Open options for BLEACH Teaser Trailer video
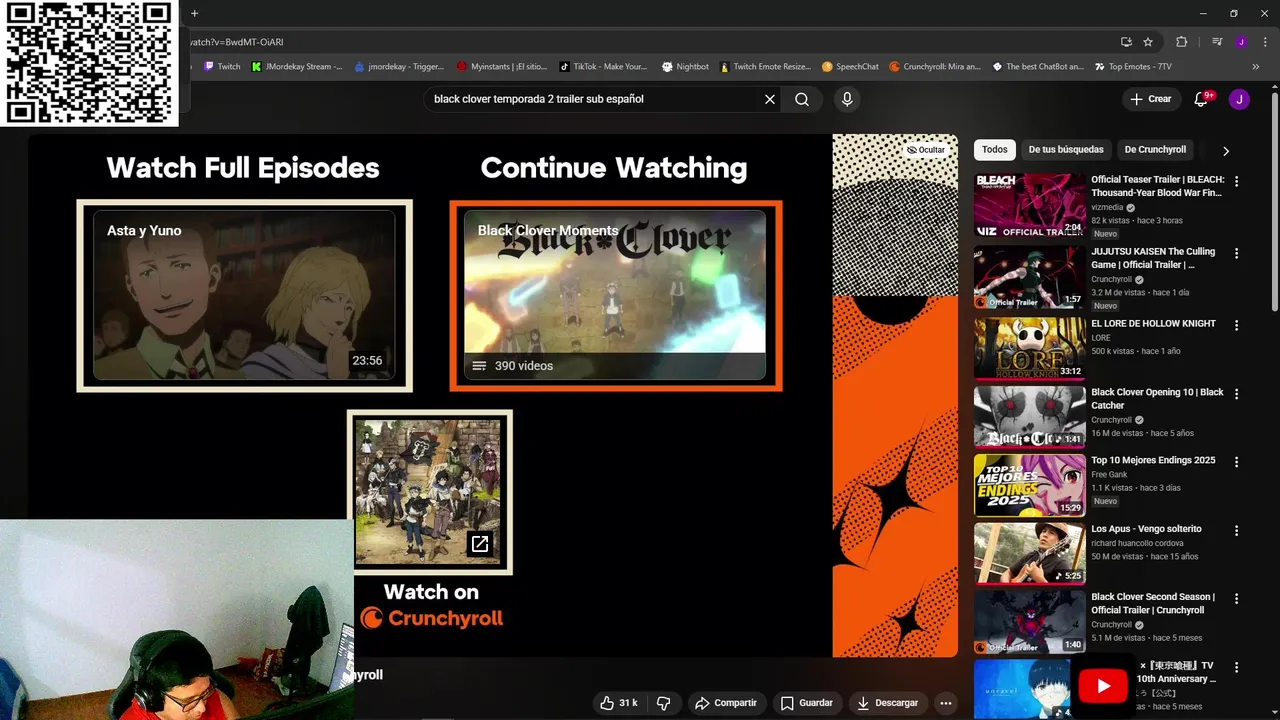 [x=1237, y=182]
